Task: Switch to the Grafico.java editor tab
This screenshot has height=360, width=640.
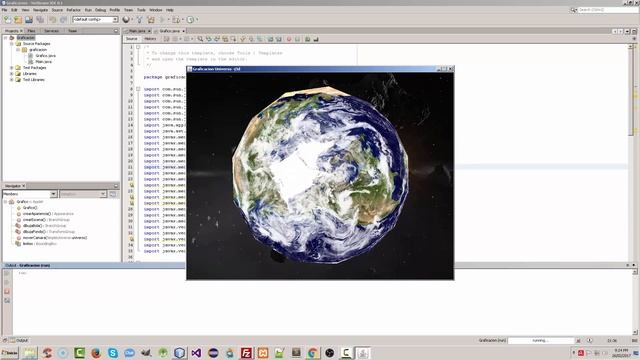Action: click(169, 31)
